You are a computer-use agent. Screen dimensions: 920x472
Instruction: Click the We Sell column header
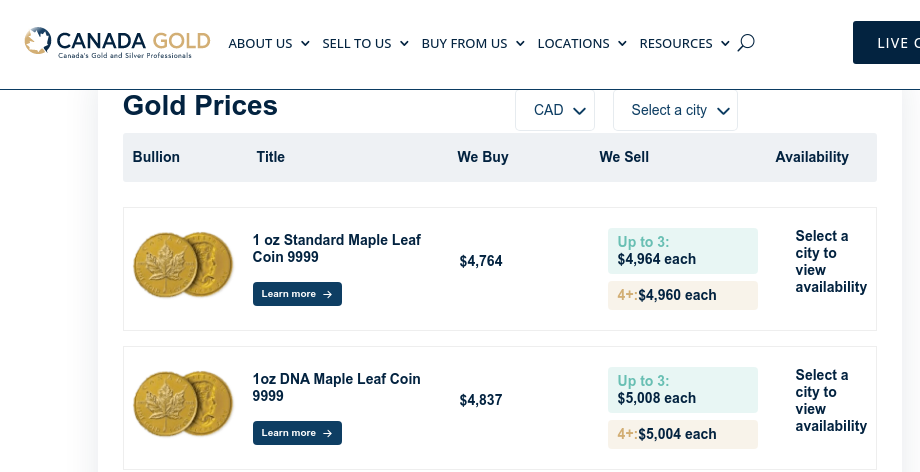pos(624,157)
